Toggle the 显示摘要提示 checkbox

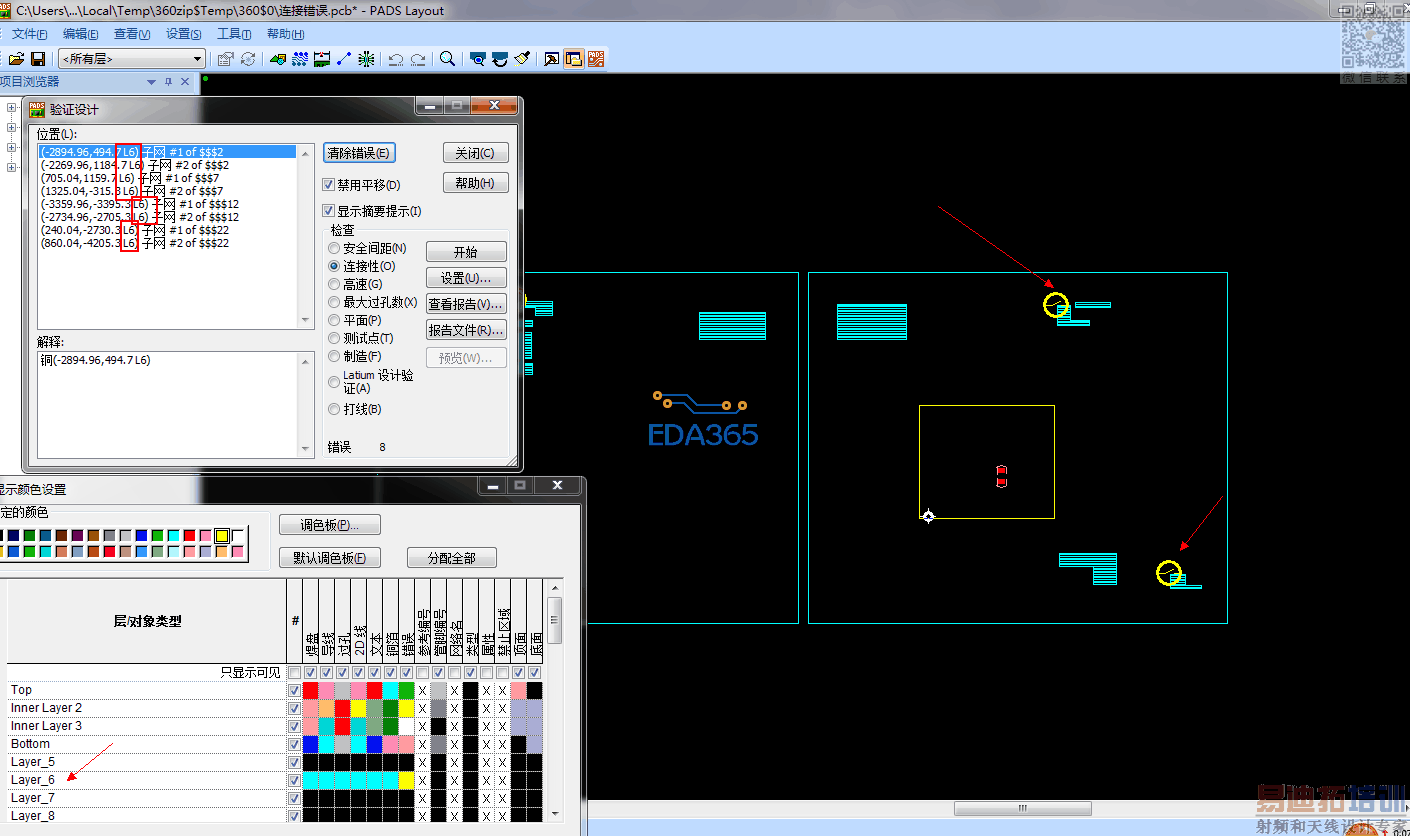point(328,211)
